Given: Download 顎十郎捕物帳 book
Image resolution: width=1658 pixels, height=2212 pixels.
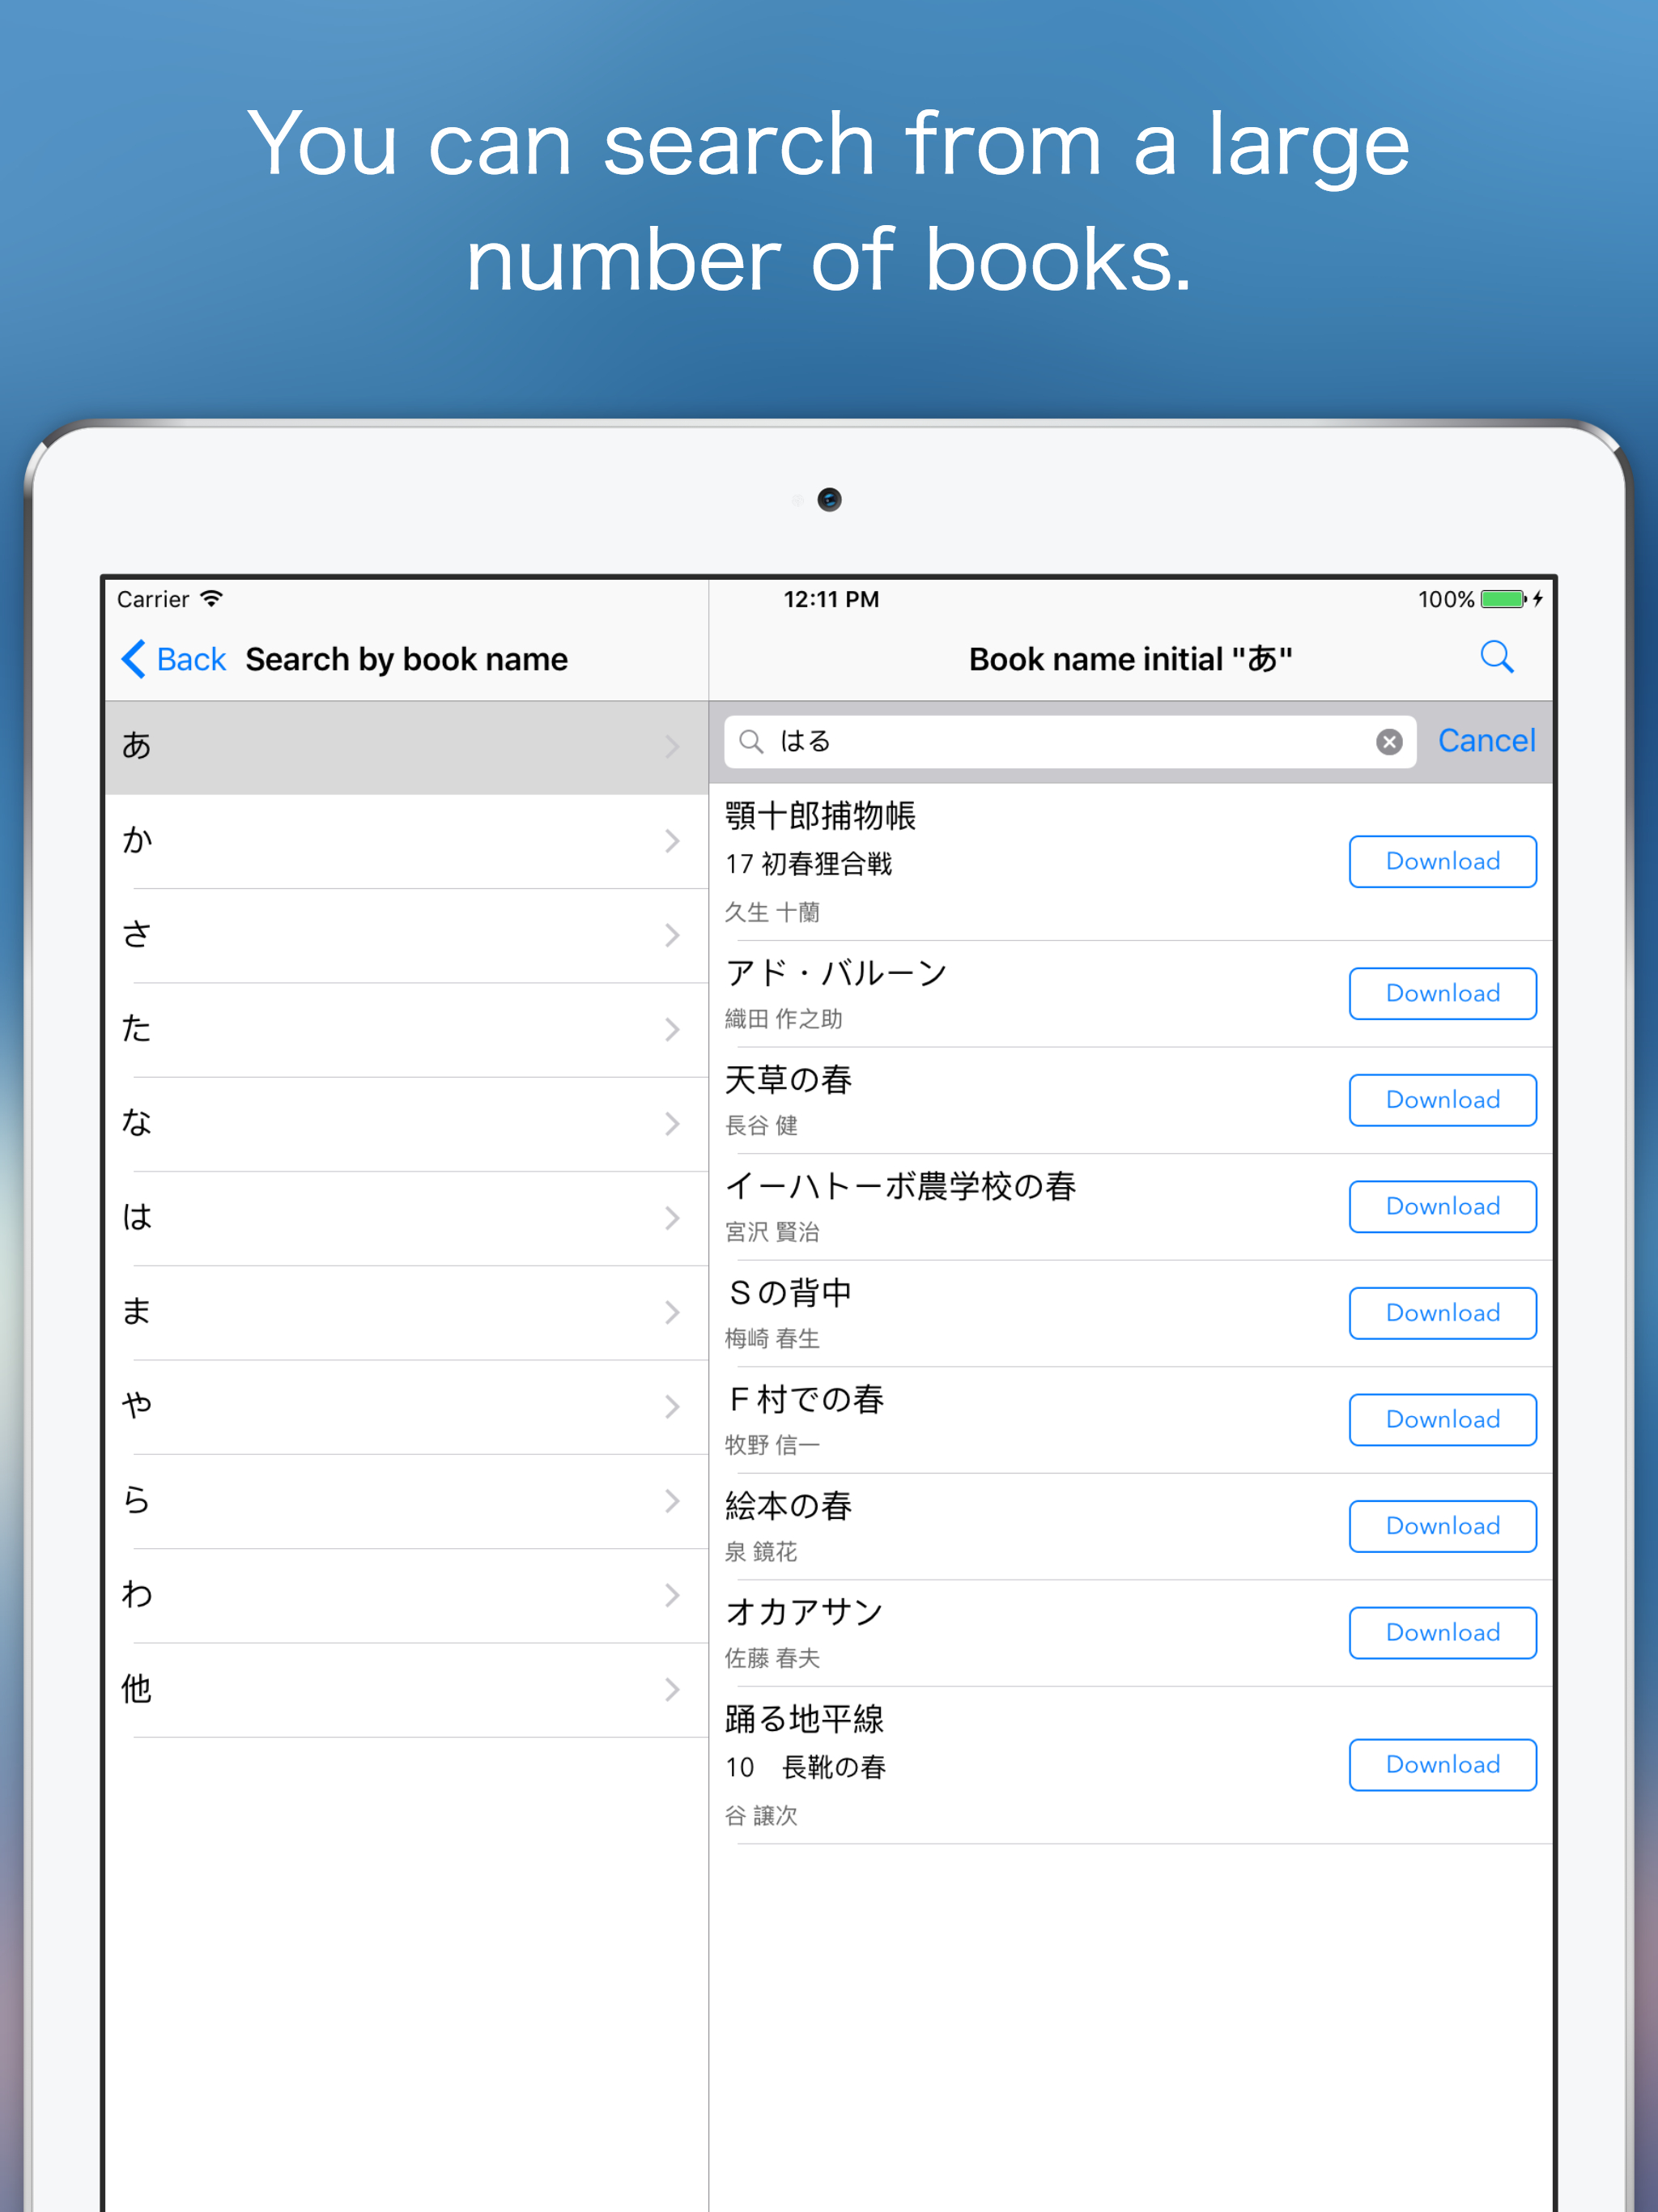Looking at the screenshot, I should pyautogui.click(x=1442, y=861).
